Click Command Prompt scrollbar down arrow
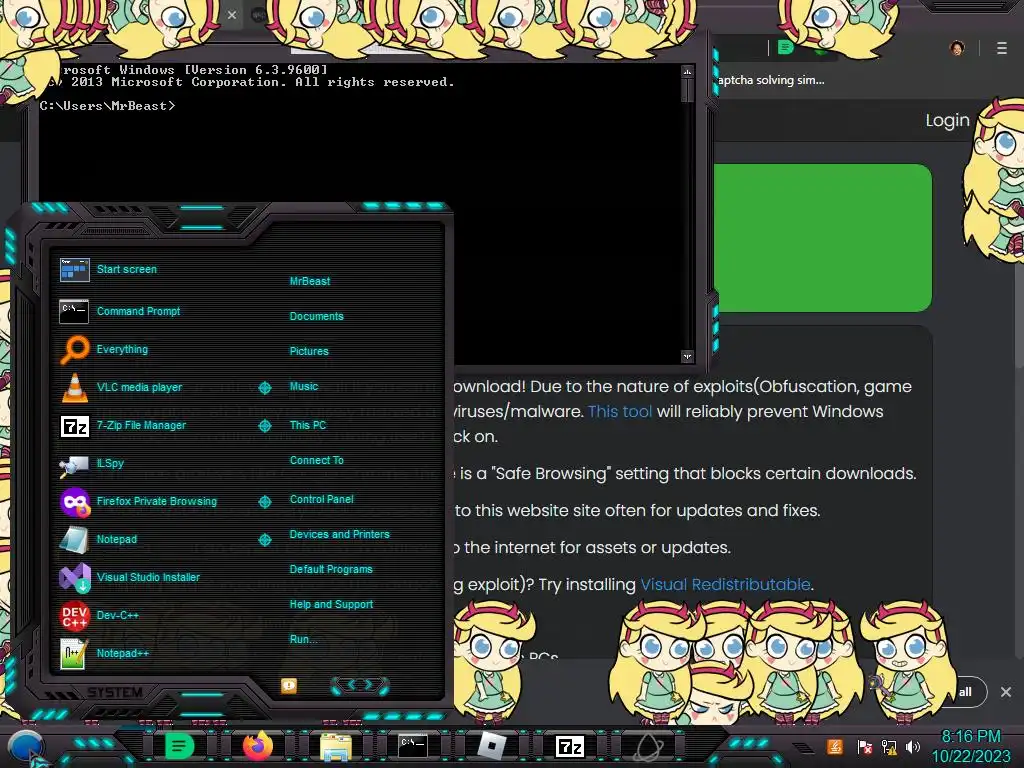The height and width of the screenshot is (768, 1024). 687,357
